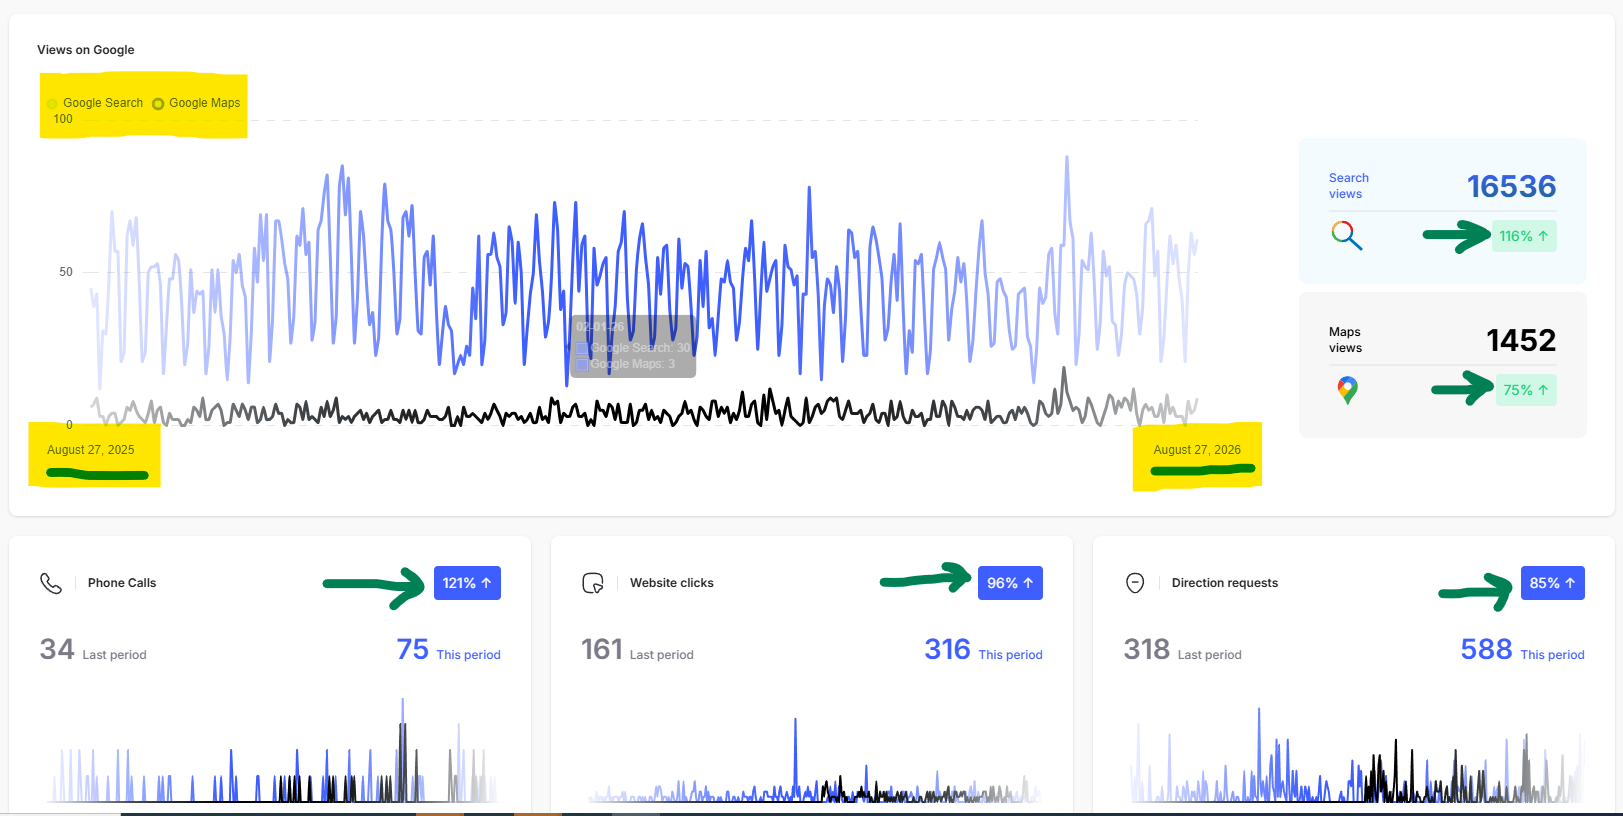This screenshot has width=1623, height=816.
Task: Click the Website clicks this period value 316
Action: tap(948, 650)
